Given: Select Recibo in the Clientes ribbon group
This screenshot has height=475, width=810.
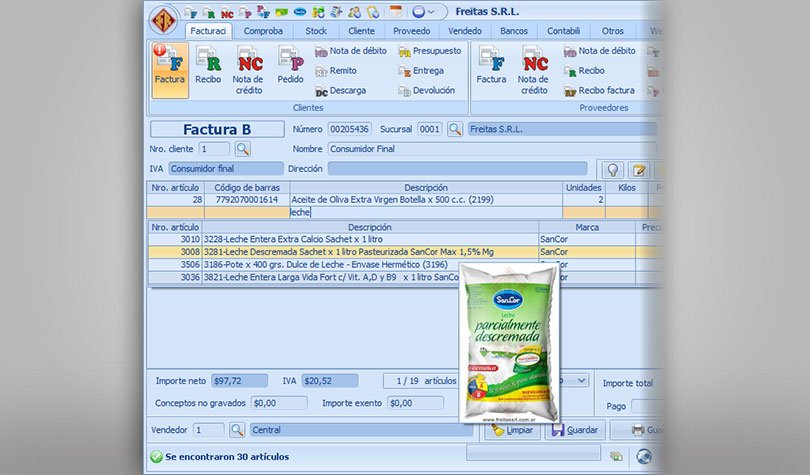Looking at the screenshot, I should coord(208,66).
